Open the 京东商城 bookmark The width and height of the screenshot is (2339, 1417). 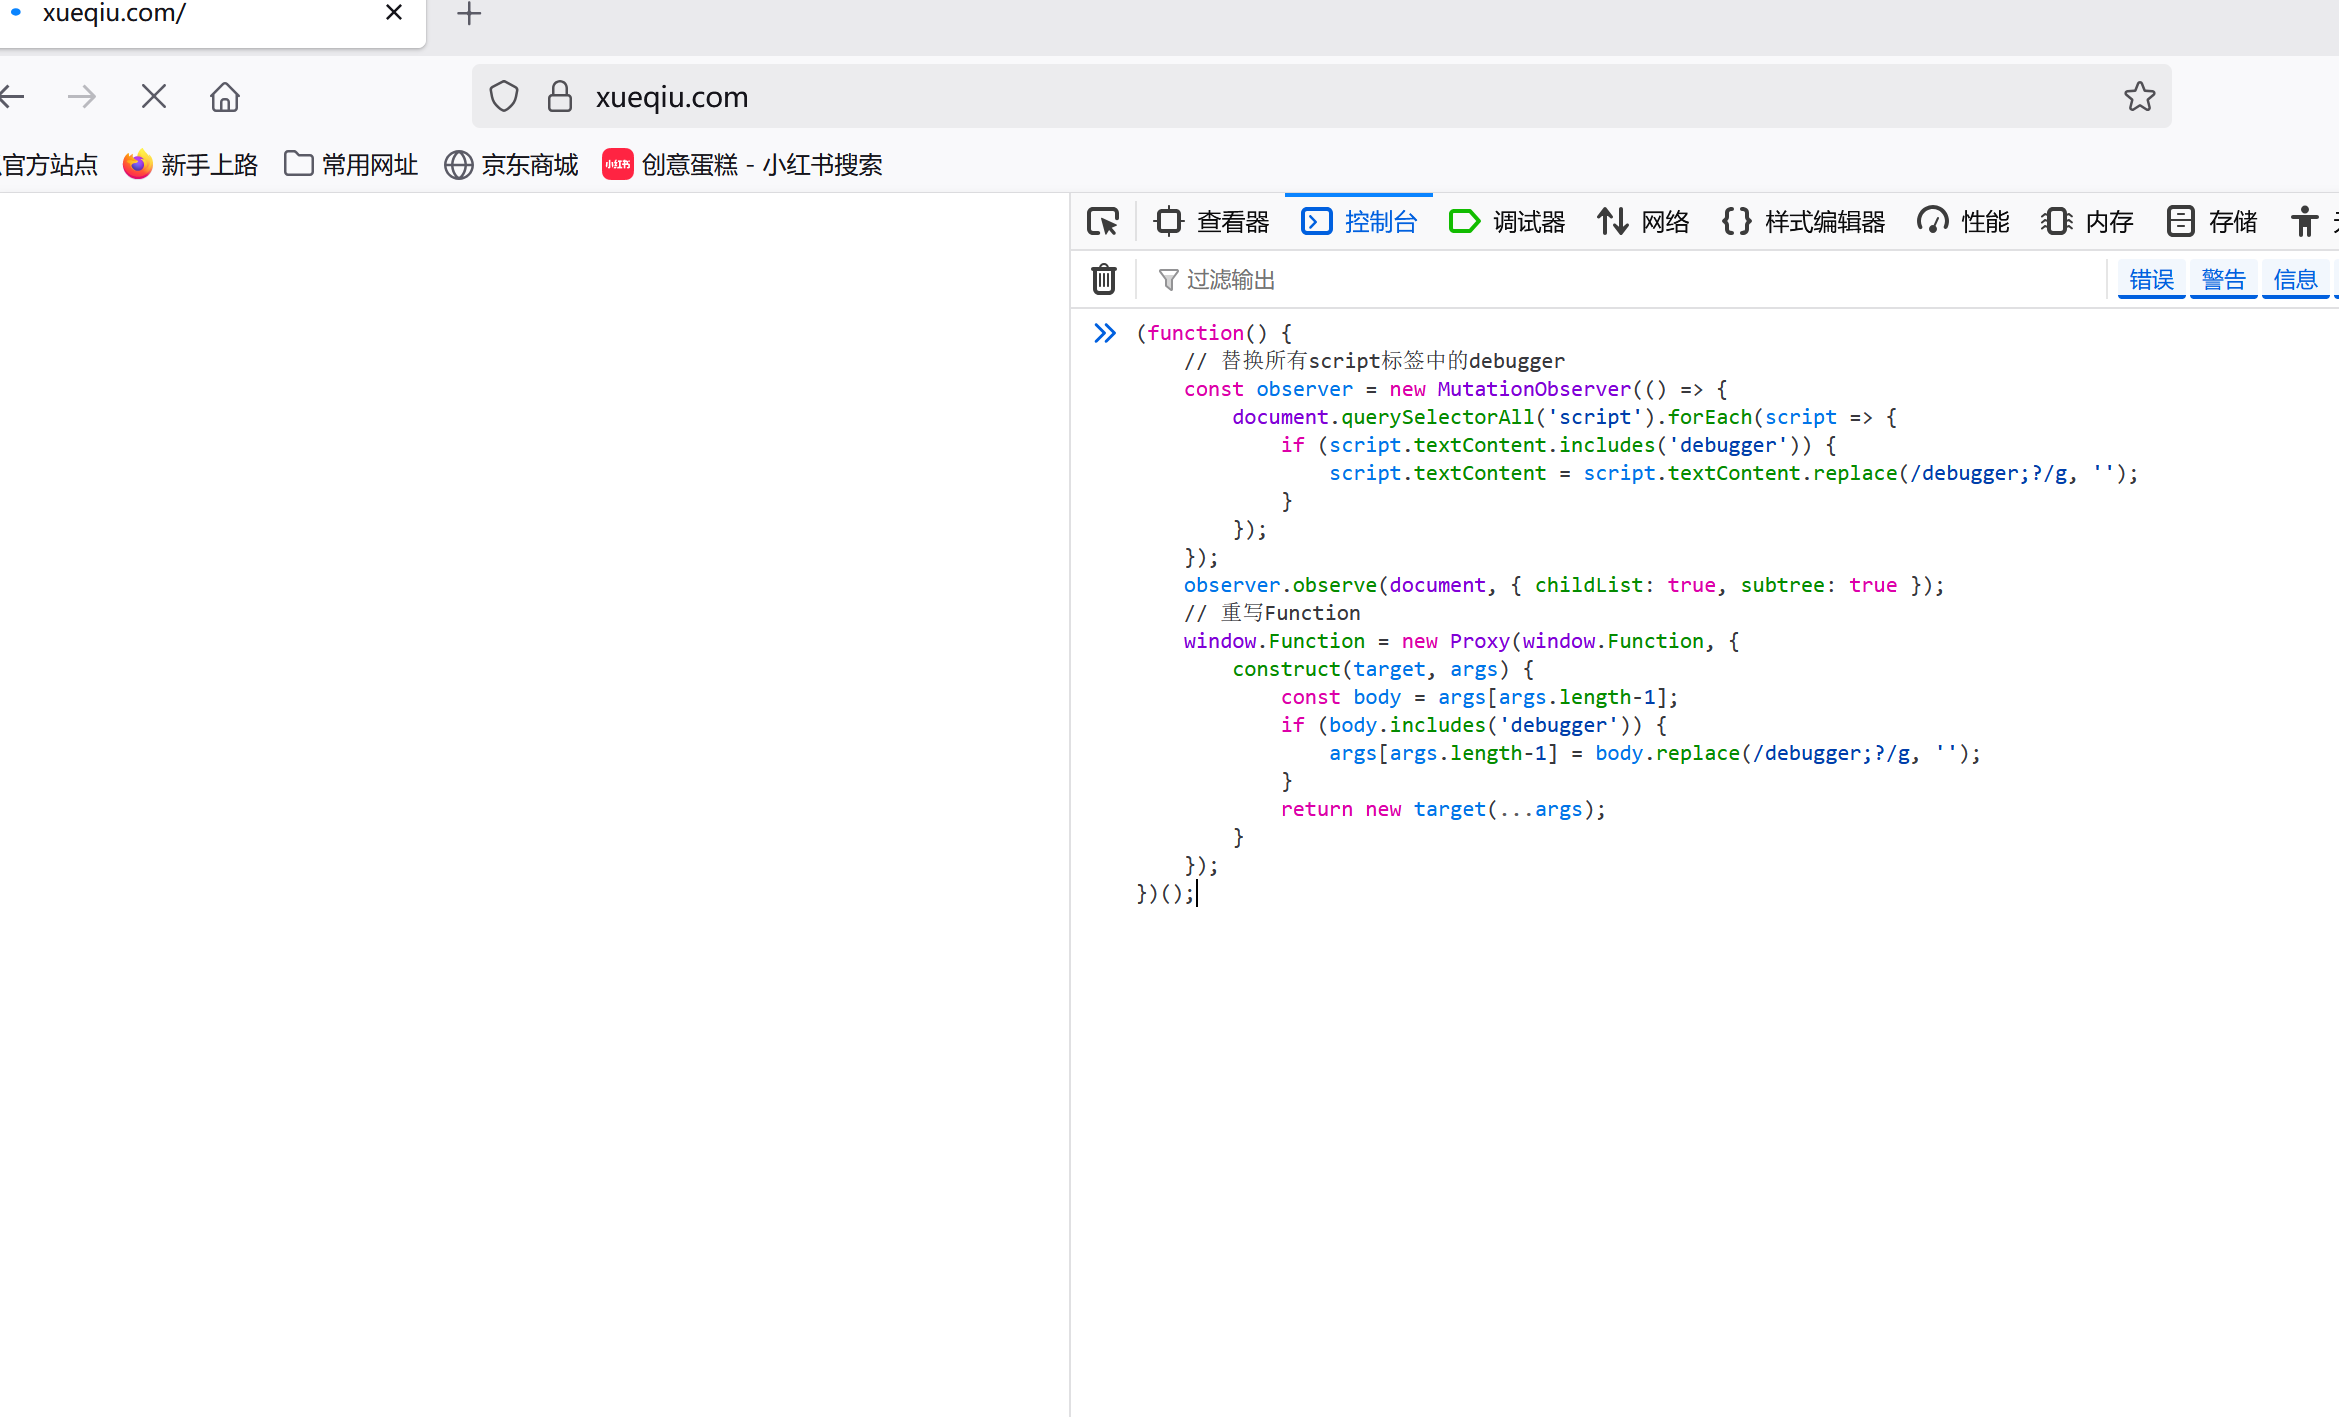[x=511, y=164]
